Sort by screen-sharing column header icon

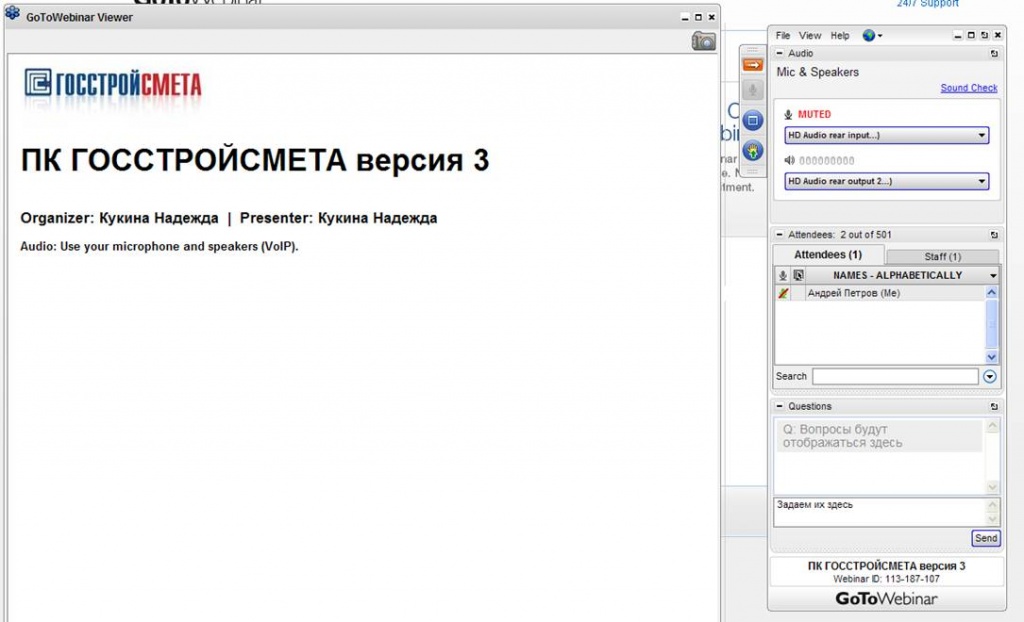coord(798,276)
